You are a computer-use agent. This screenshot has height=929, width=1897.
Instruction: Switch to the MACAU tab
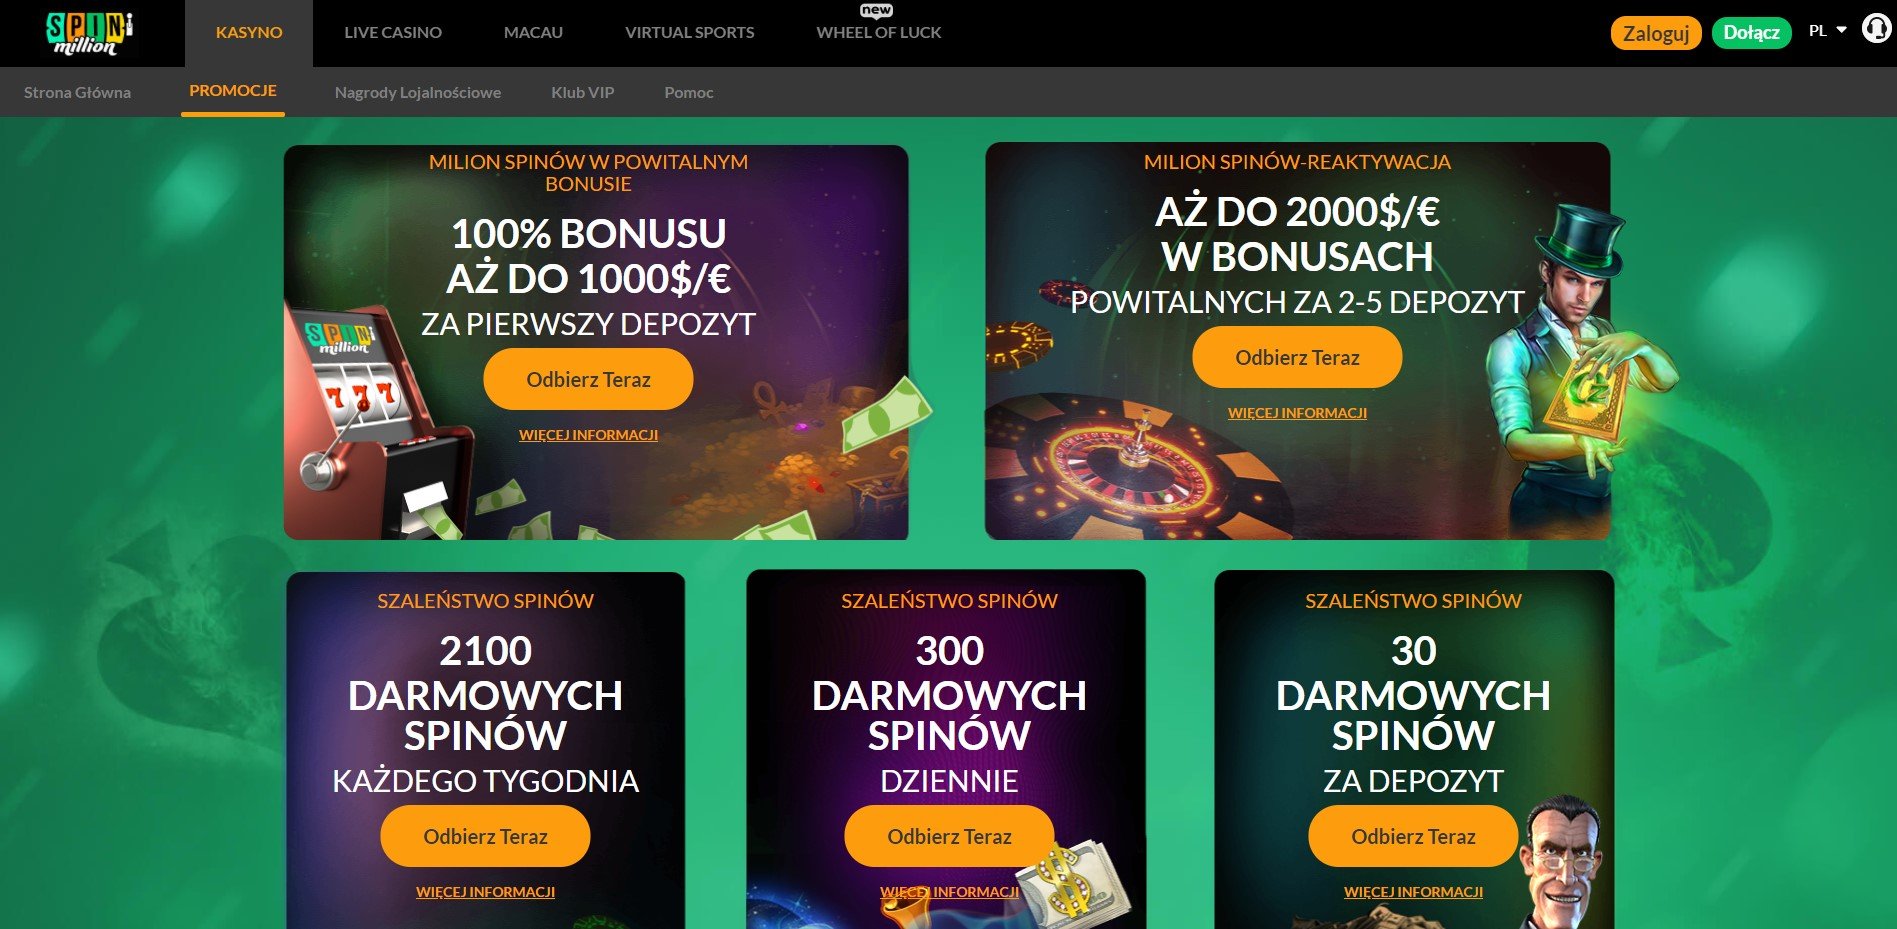[x=533, y=33]
